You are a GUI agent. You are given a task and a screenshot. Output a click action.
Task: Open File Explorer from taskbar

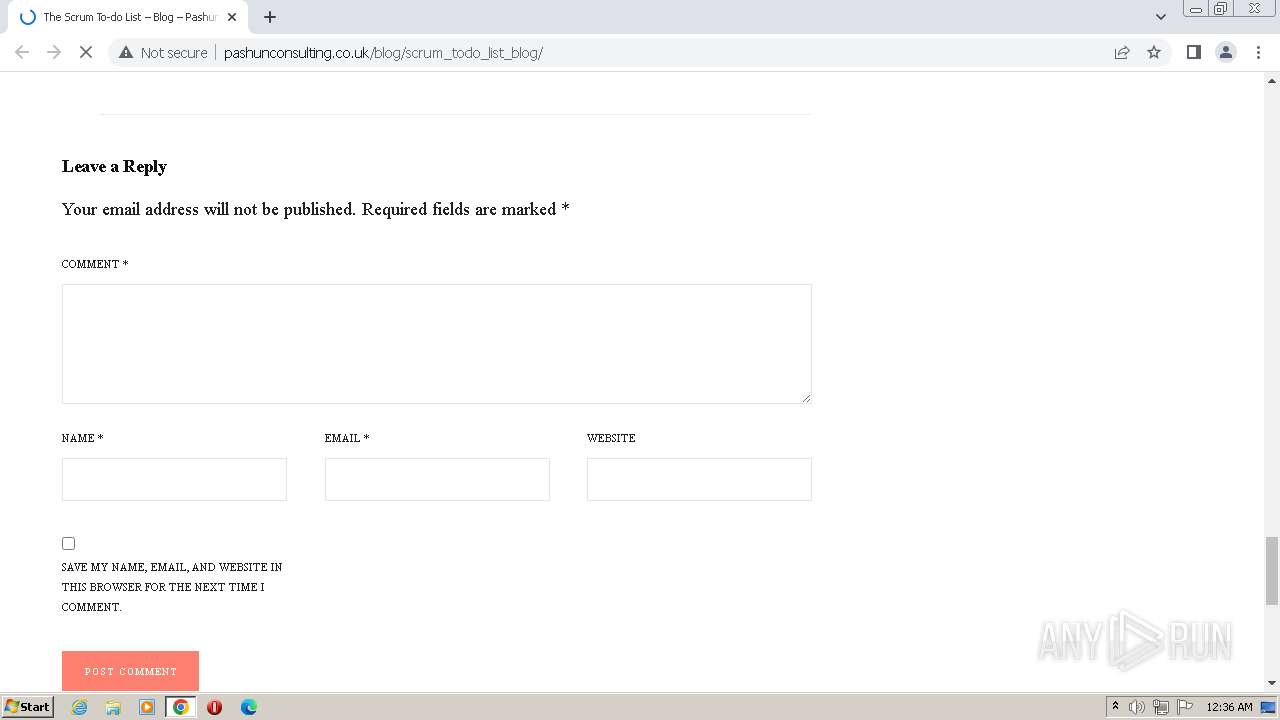coord(113,707)
